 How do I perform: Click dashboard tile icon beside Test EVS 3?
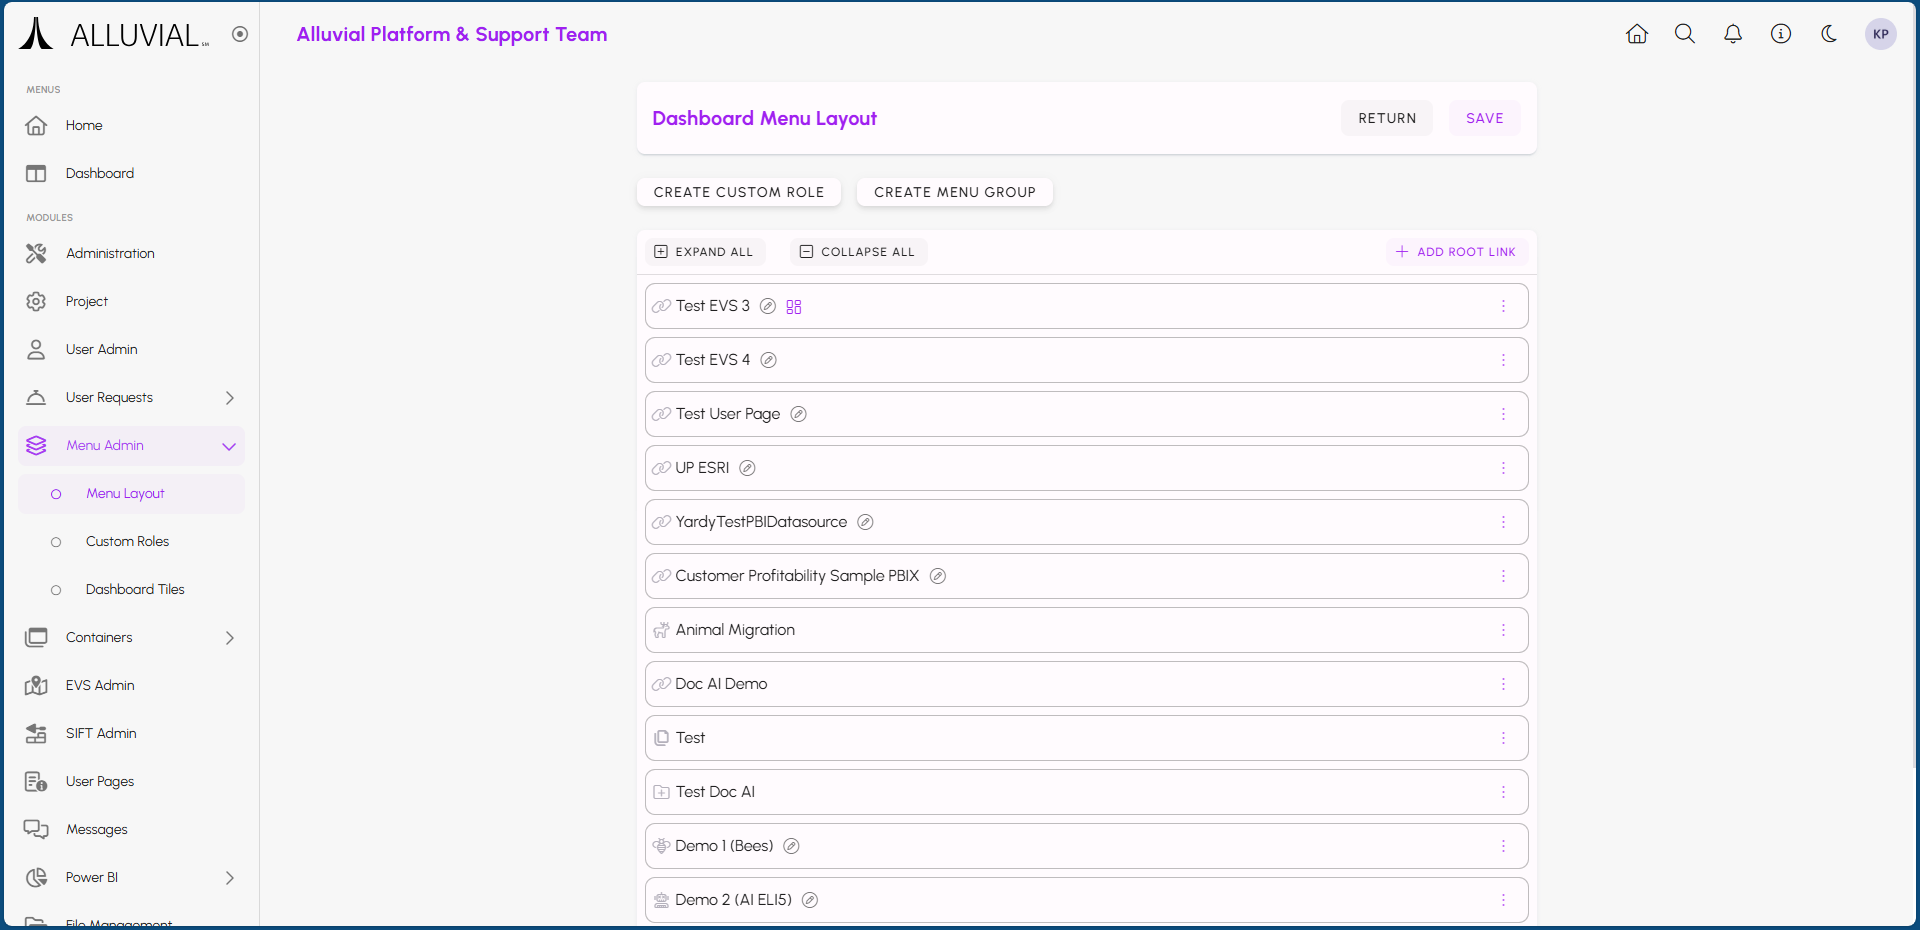click(x=794, y=307)
